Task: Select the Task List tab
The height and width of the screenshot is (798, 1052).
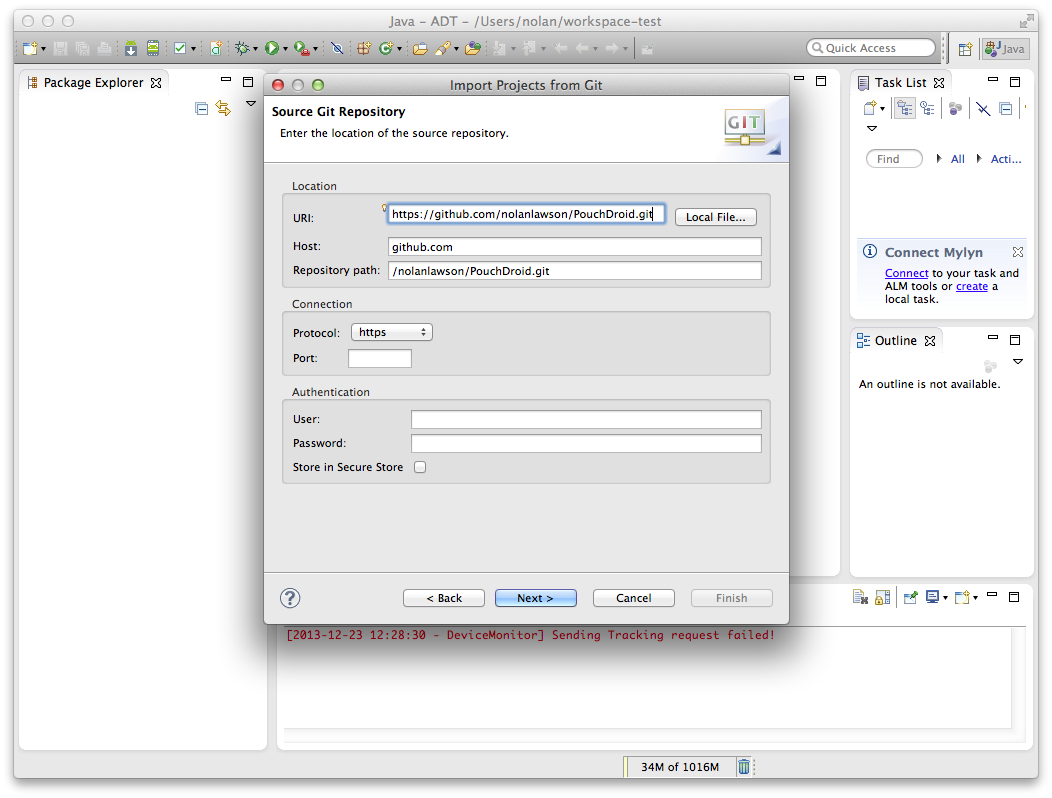Action: click(x=900, y=83)
